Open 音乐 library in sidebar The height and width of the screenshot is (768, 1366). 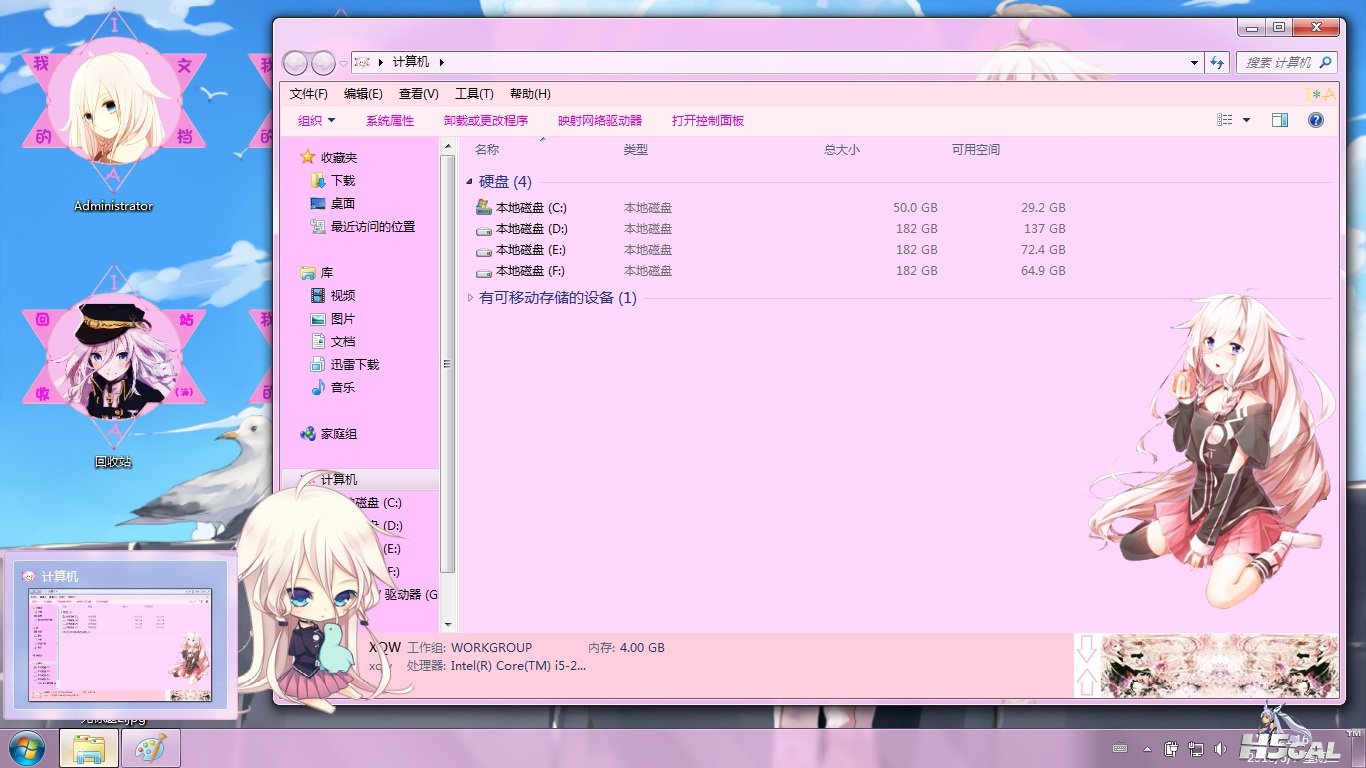343,388
